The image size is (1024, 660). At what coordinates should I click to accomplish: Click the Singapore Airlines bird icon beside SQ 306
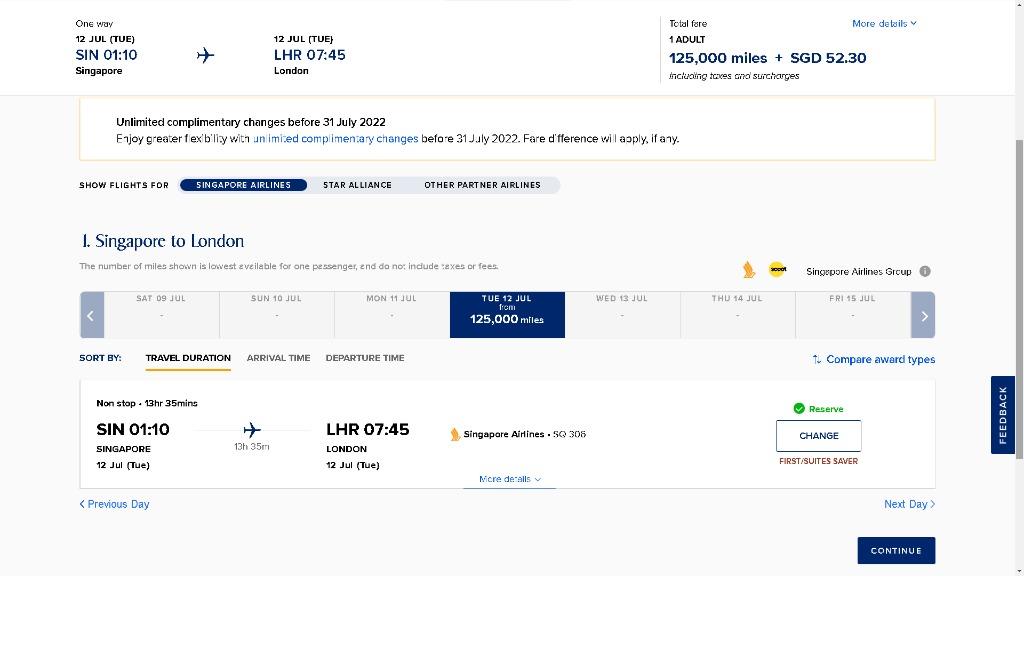(x=456, y=434)
